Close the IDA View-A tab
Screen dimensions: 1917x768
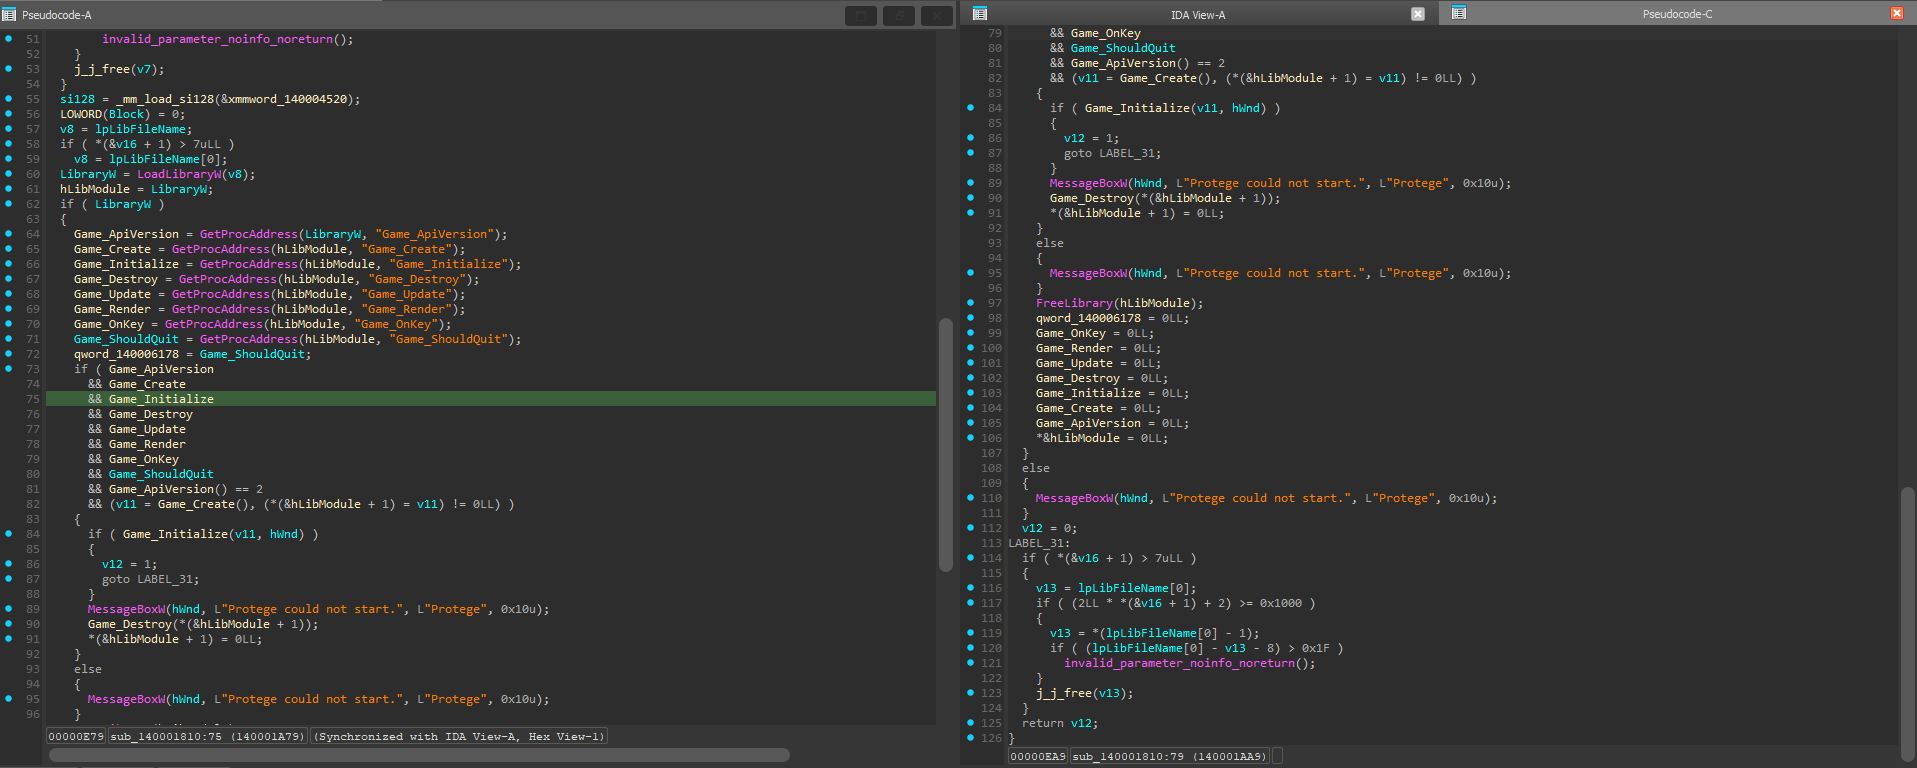click(x=1418, y=14)
